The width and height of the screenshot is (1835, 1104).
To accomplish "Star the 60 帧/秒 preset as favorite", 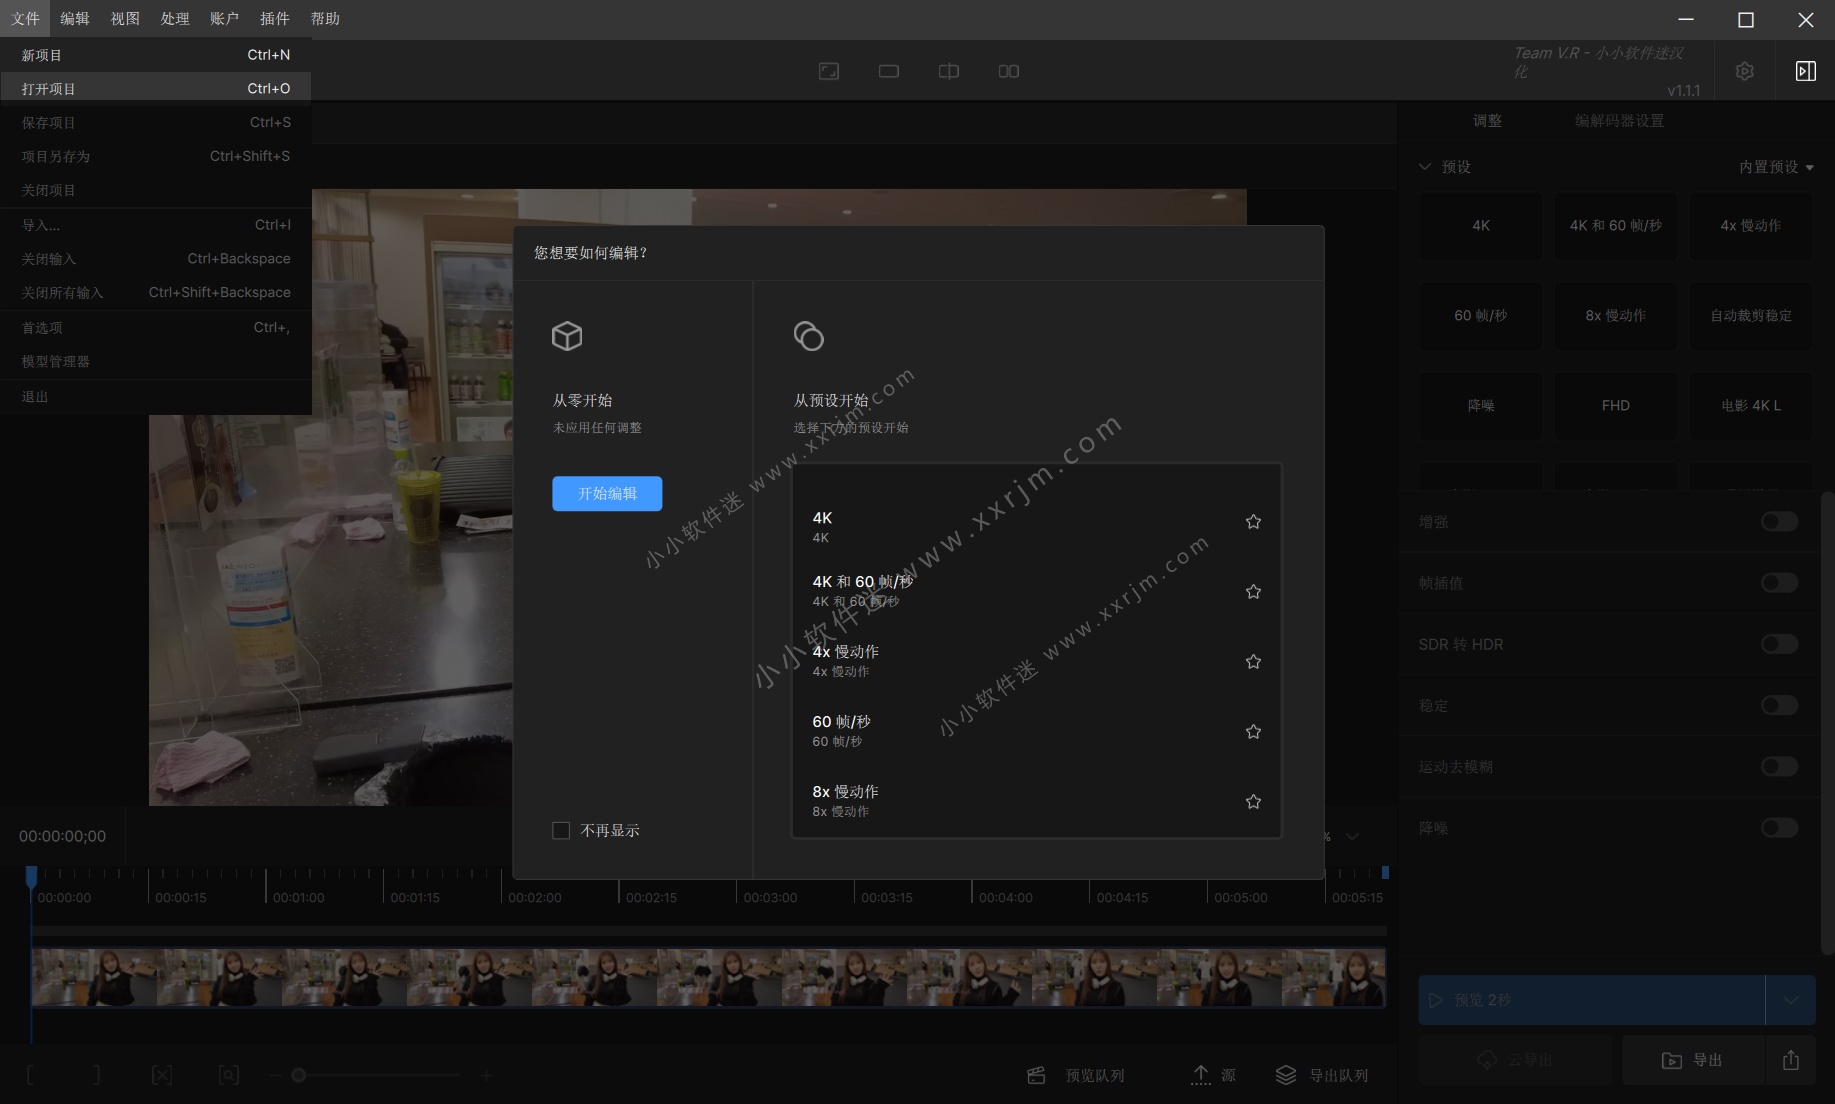I will (x=1253, y=731).
